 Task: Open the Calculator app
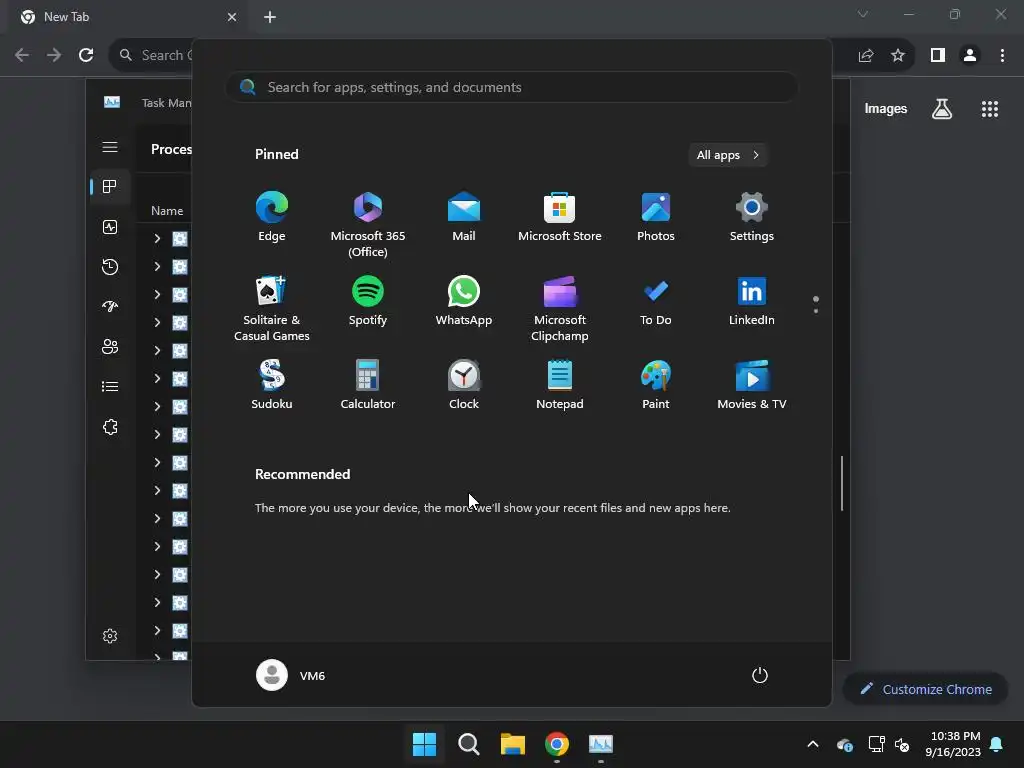368,385
